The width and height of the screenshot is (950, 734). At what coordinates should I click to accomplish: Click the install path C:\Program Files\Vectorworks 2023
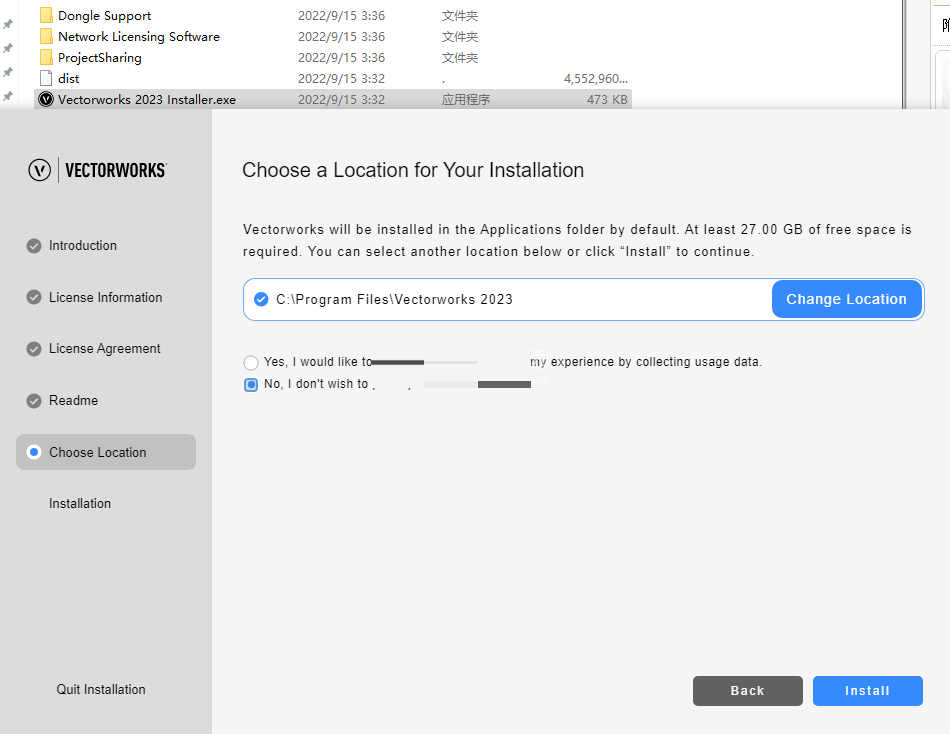tap(394, 299)
